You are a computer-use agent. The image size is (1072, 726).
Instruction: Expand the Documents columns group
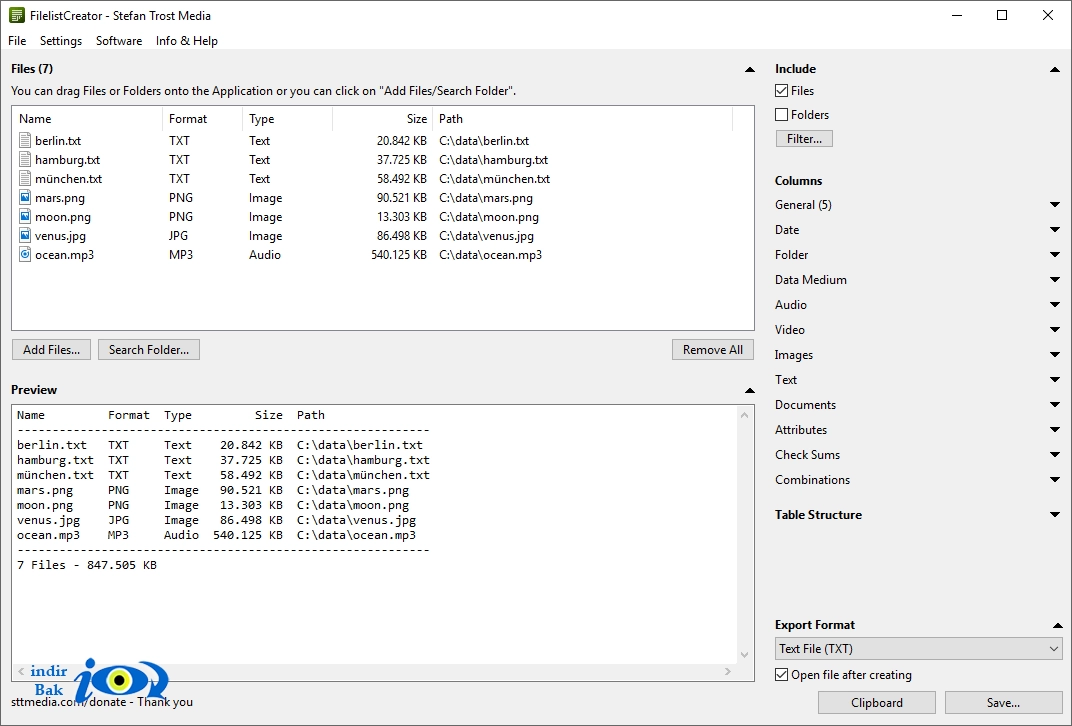(x=1054, y=404)
